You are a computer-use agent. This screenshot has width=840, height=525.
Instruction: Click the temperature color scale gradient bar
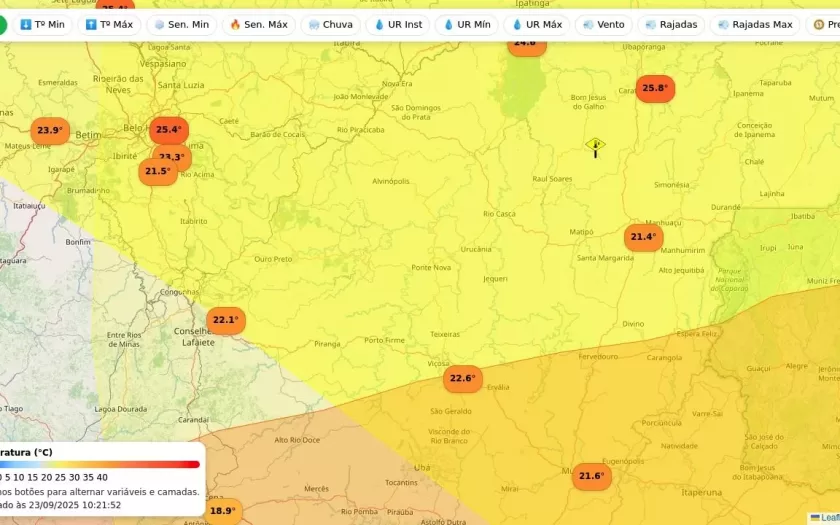[100, 464]
